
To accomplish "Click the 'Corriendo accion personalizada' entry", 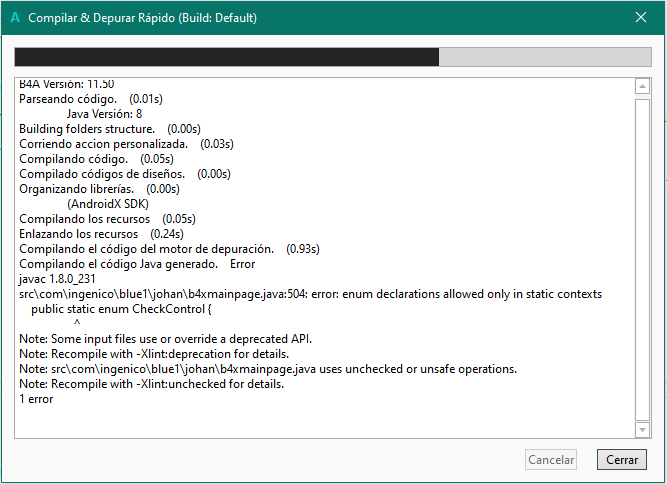I will [126, 144].
